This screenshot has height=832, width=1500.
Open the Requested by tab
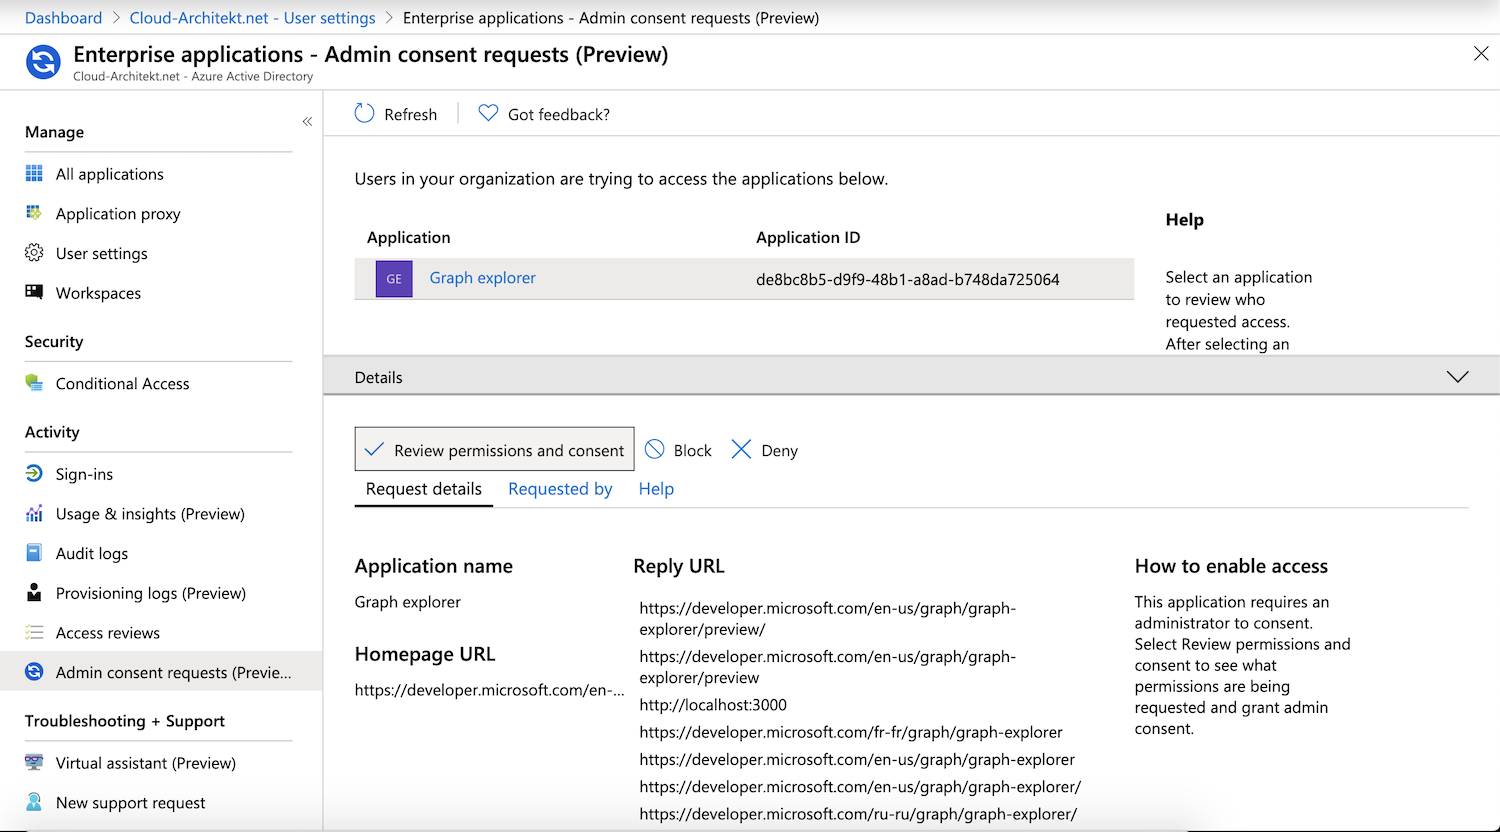coord(560,489)
